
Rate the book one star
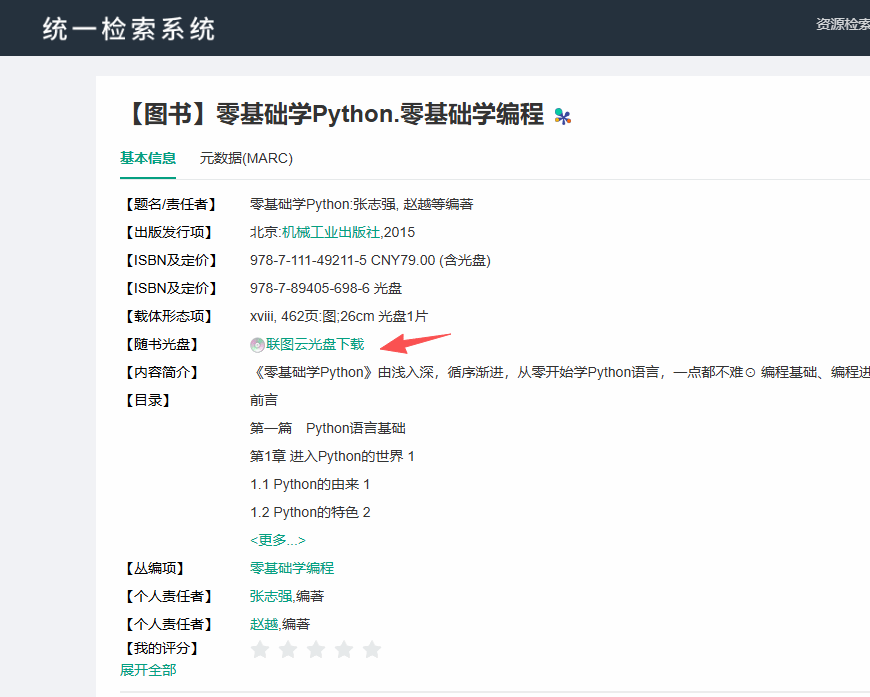coord(260,650)
